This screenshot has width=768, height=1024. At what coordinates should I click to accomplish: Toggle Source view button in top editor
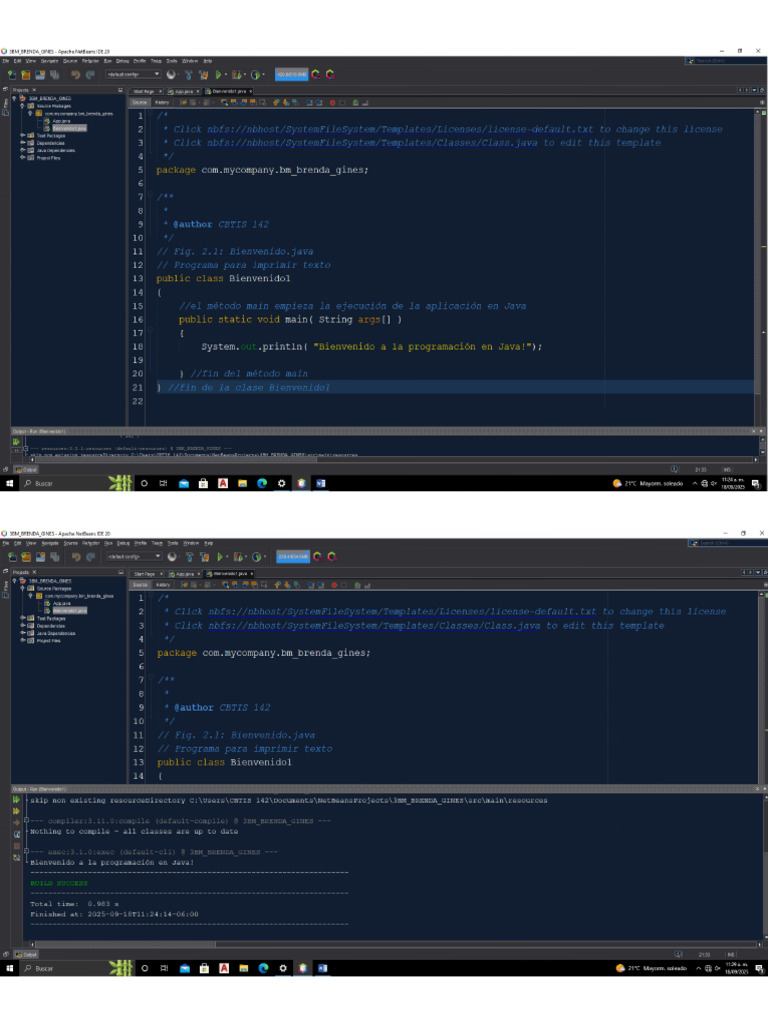pos(140,102)
